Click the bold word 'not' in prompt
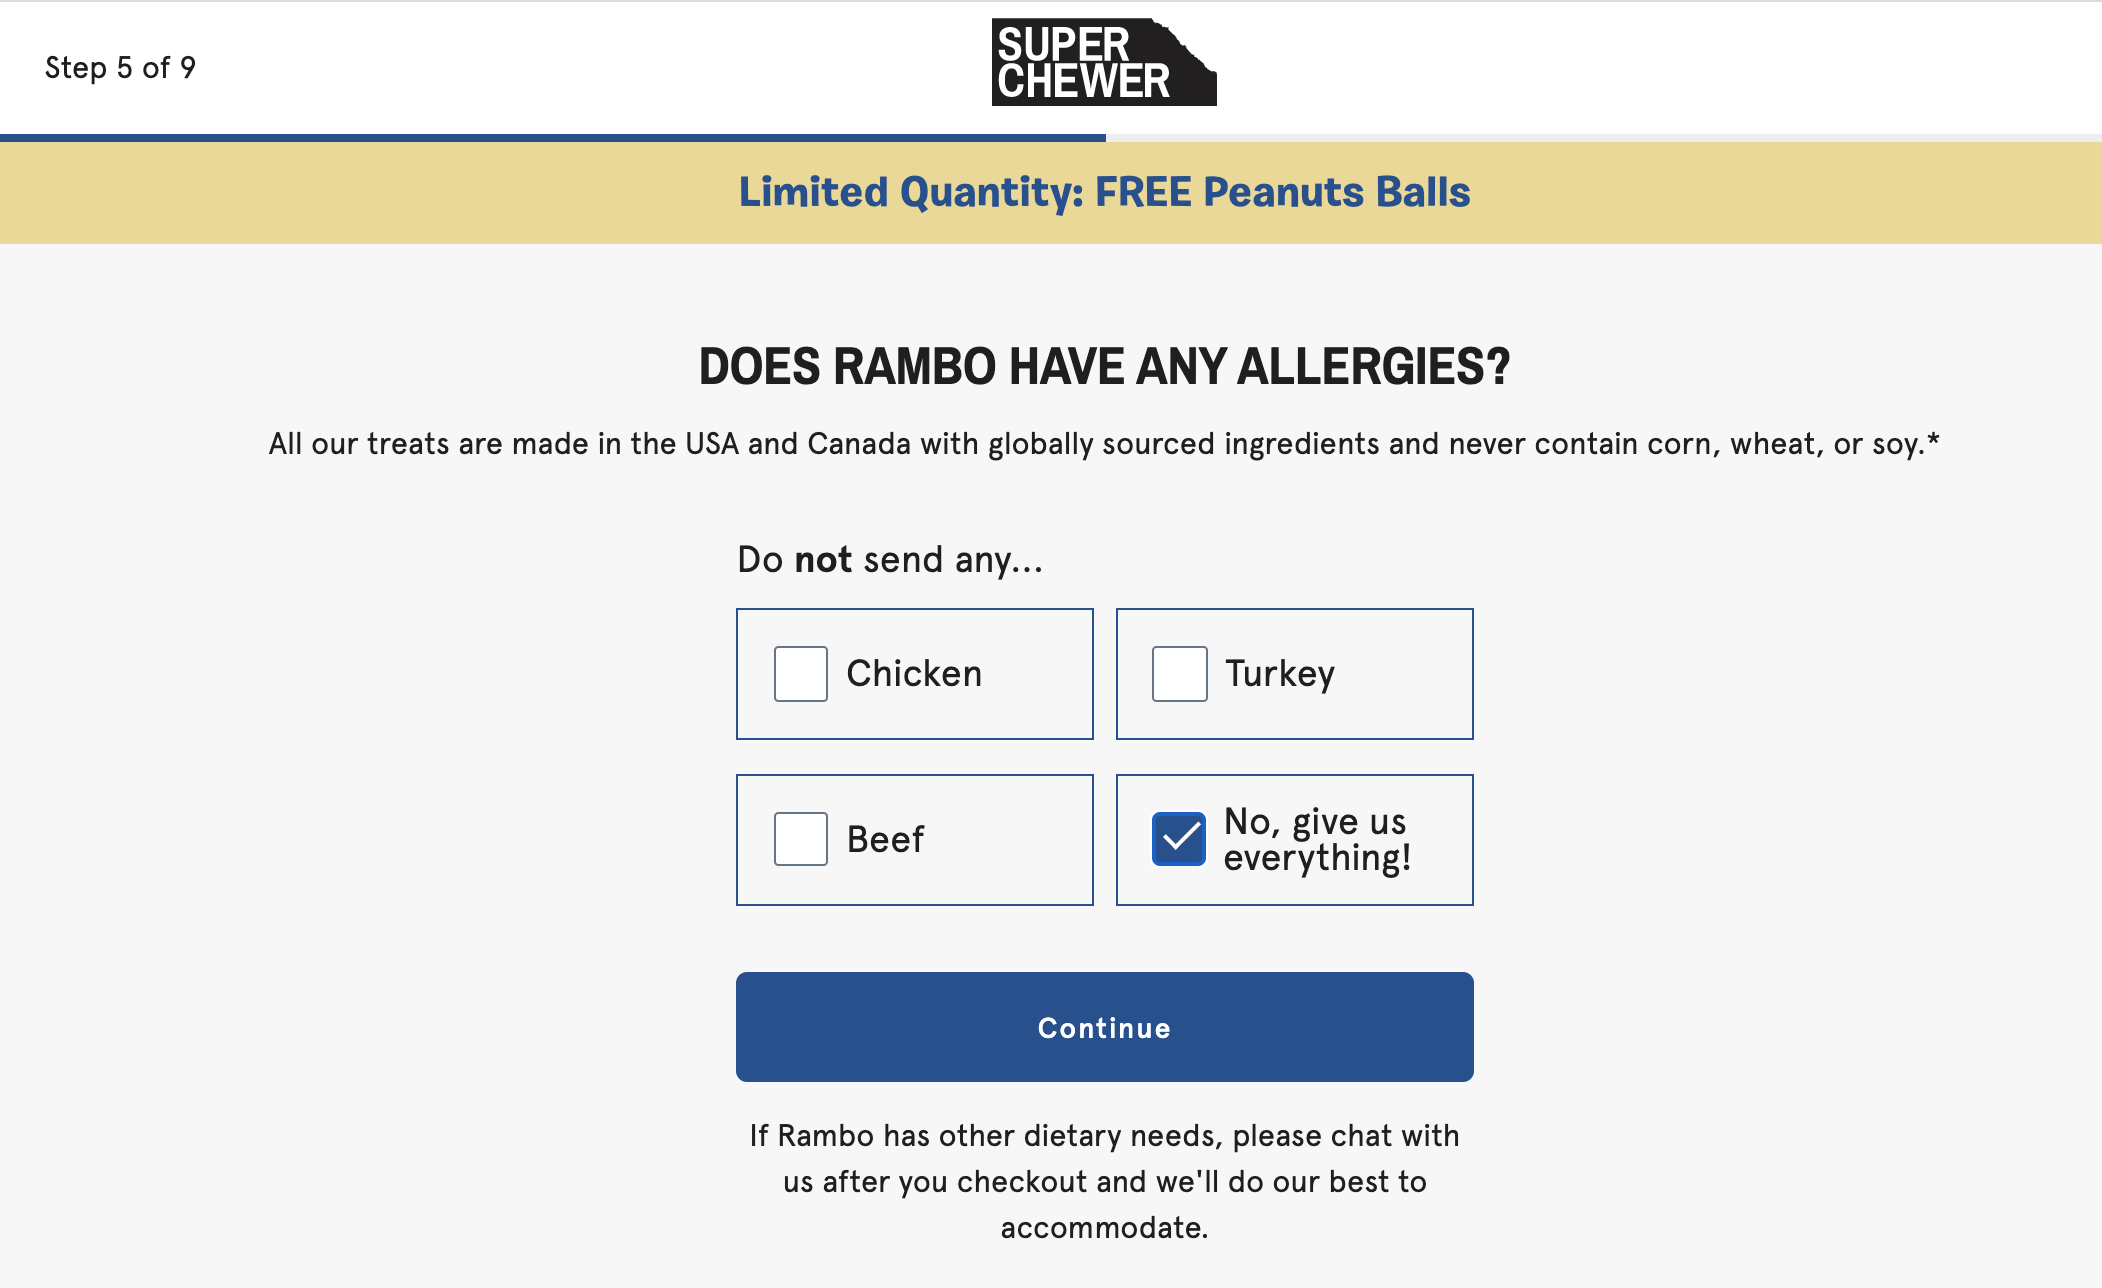Viewport: 2102px width, 1288px height. 823,560
